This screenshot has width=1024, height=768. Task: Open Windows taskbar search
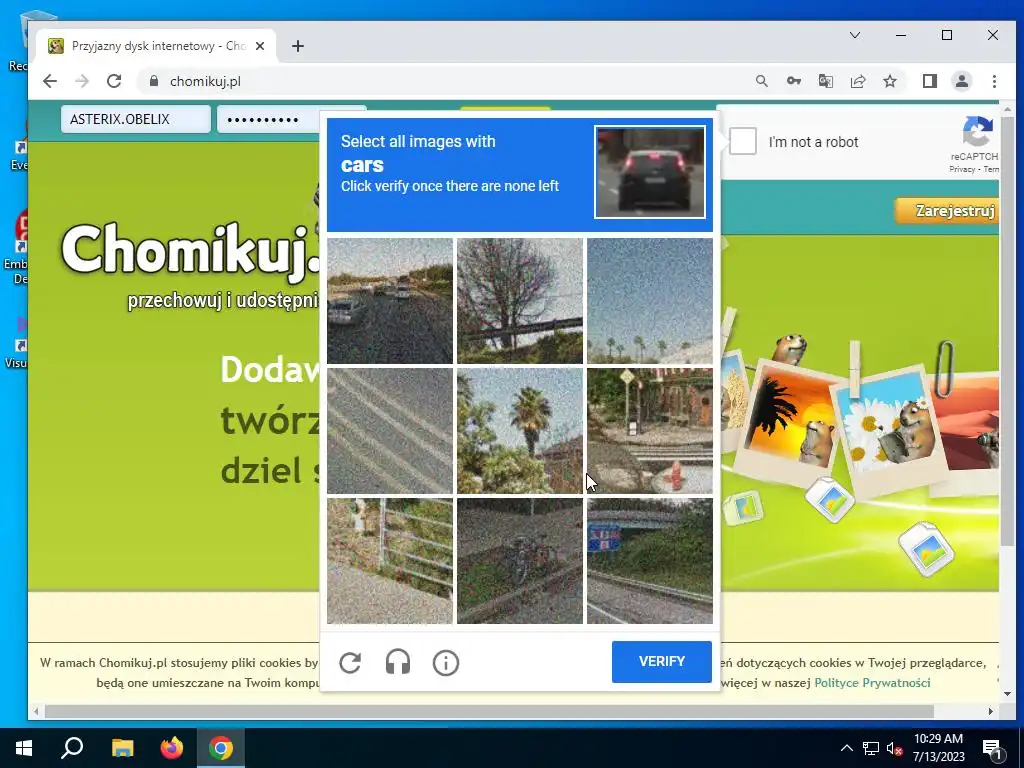click(72, 748)
